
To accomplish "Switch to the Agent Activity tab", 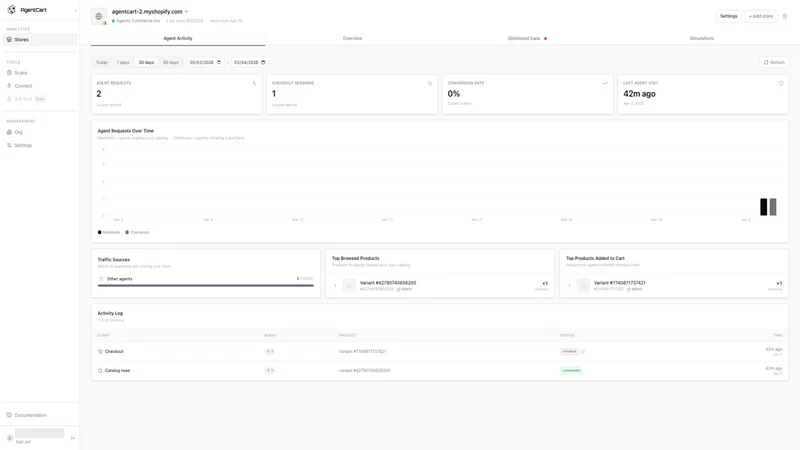I will 178,38.
